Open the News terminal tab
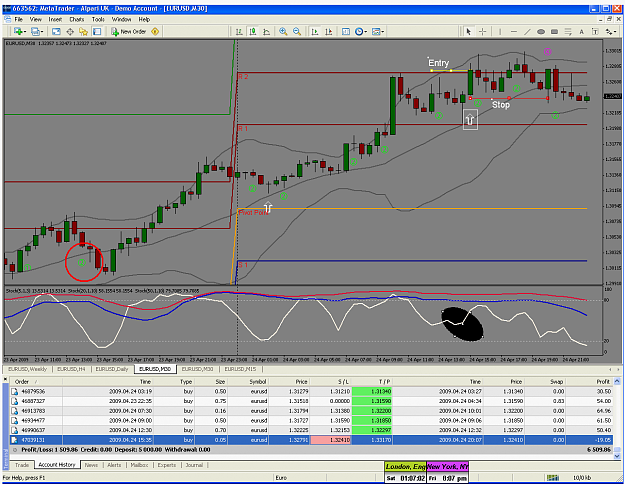 pyautogui.click(x=91, y=465)
